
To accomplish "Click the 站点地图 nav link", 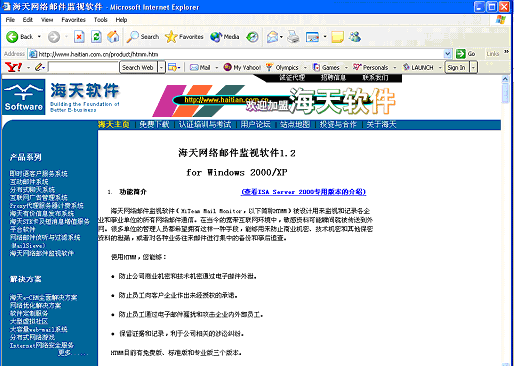I will (295, 125).
